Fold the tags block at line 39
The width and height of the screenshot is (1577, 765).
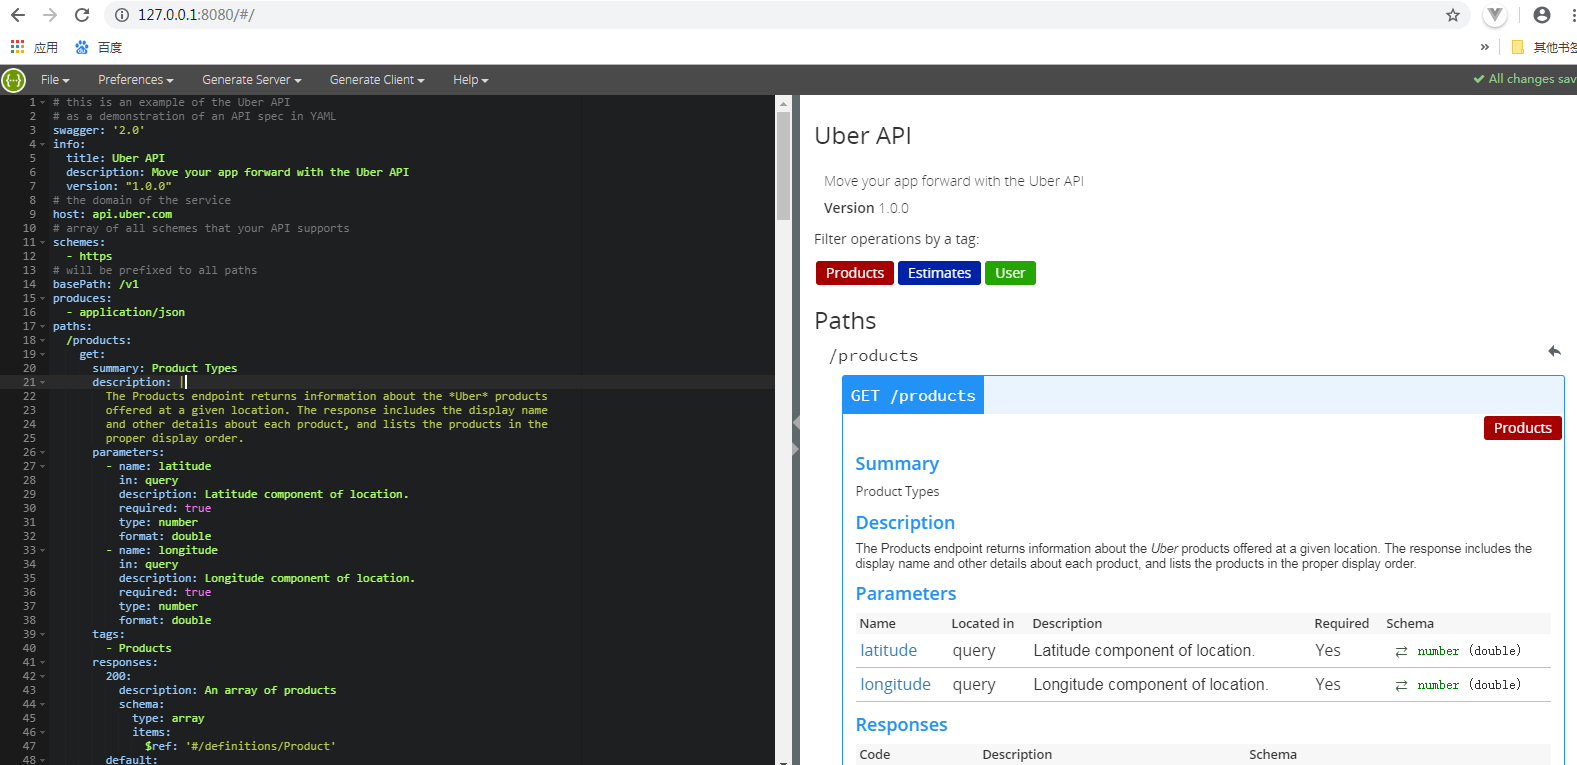(42, 635)
